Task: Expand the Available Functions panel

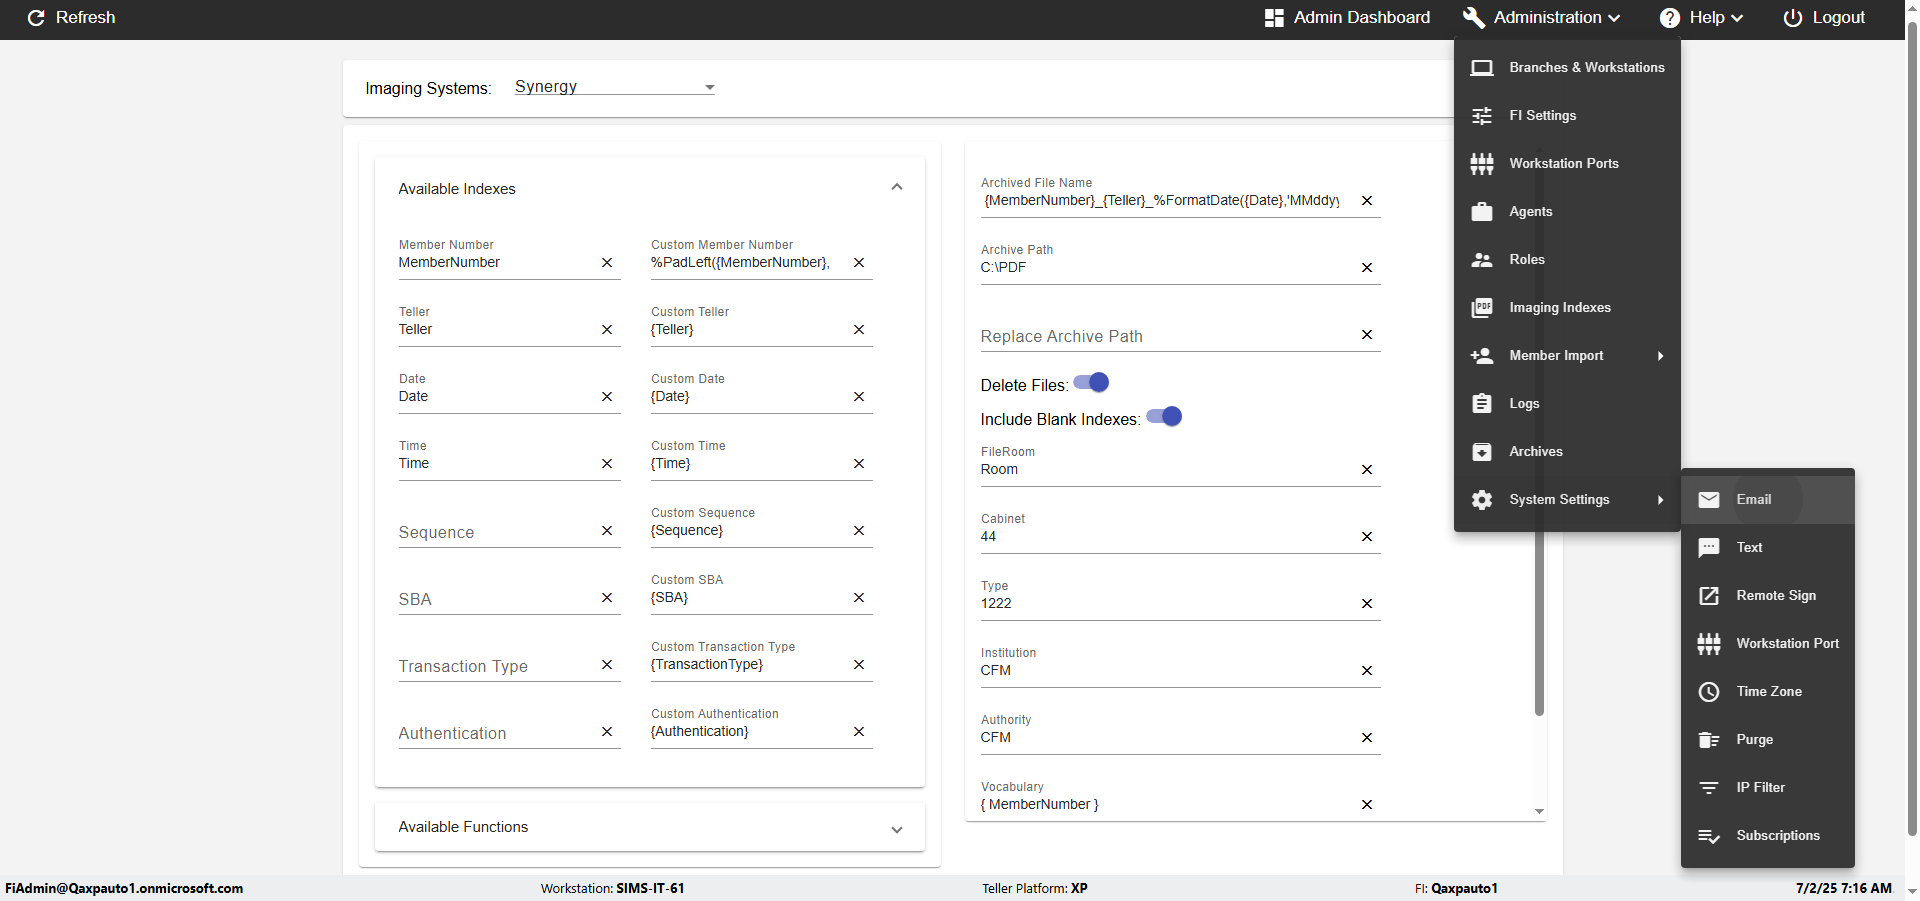Action: click(x=897, y=829)
